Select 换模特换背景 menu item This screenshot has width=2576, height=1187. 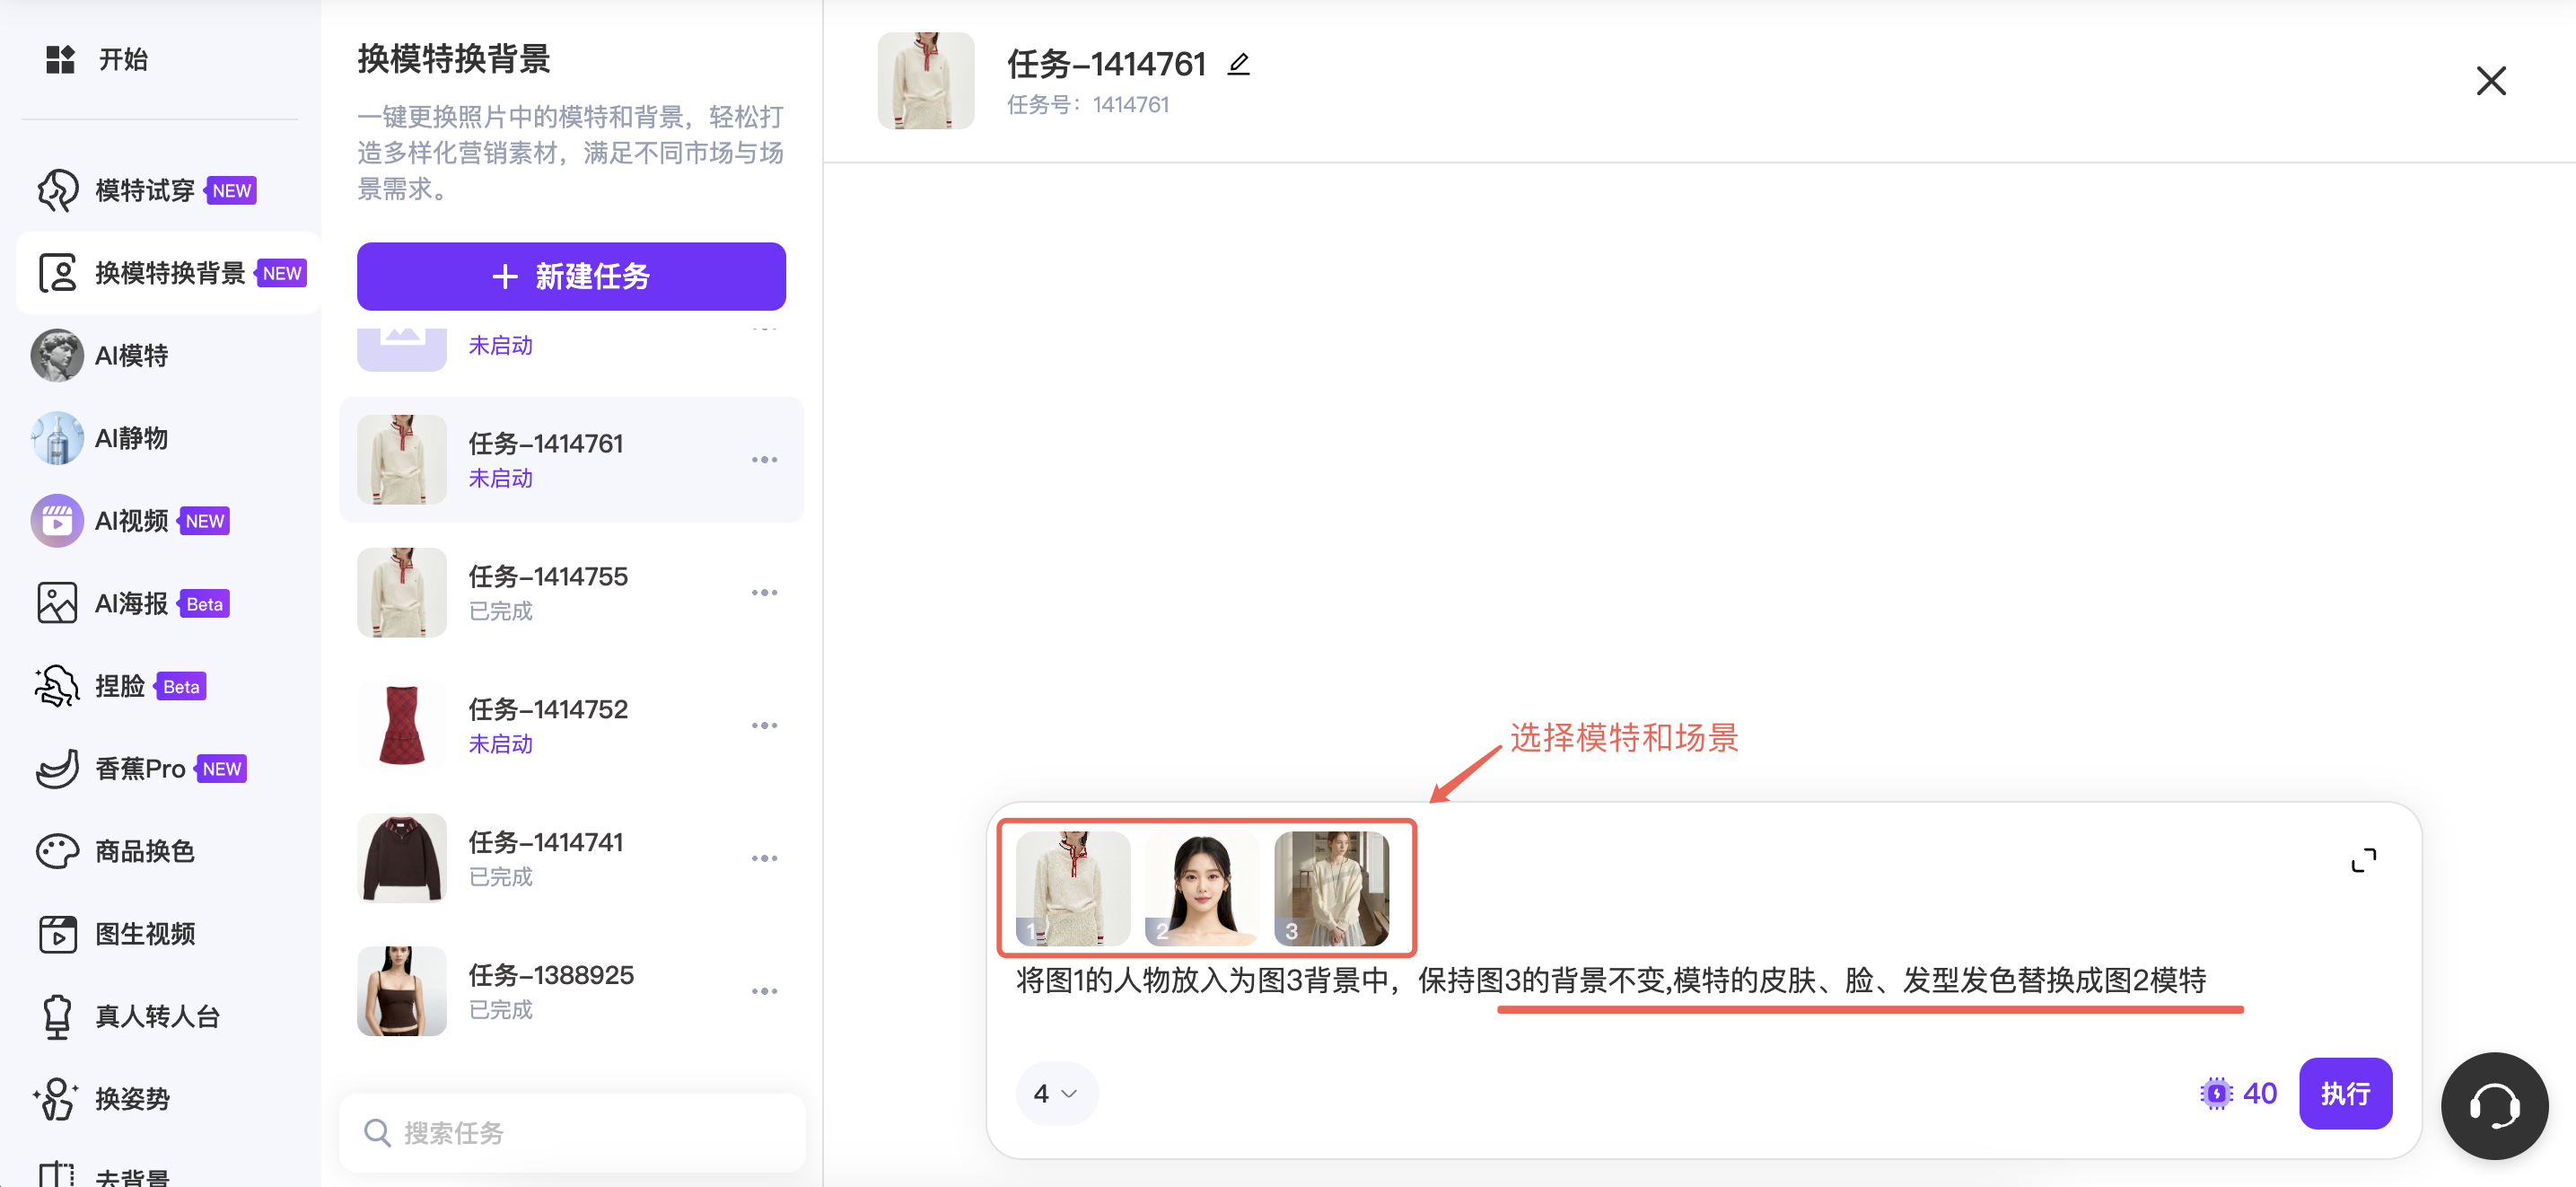170,273
